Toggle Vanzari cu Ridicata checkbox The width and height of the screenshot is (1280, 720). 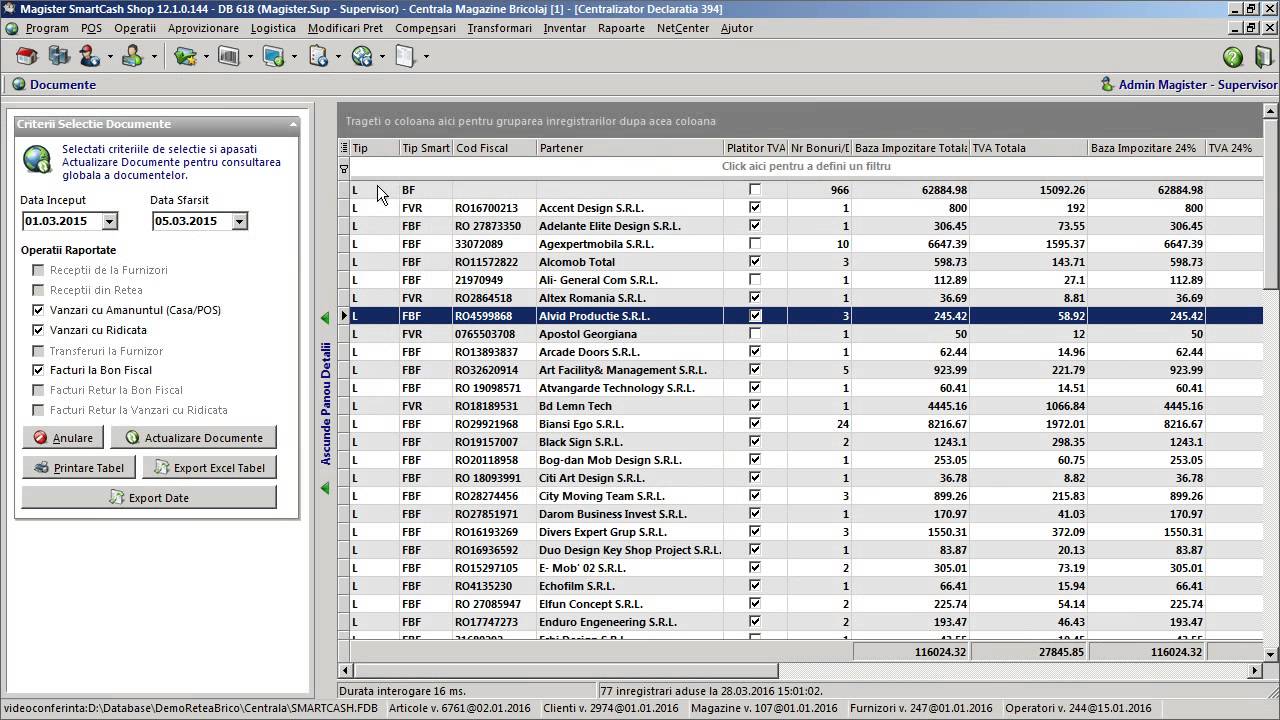[38, 330]
